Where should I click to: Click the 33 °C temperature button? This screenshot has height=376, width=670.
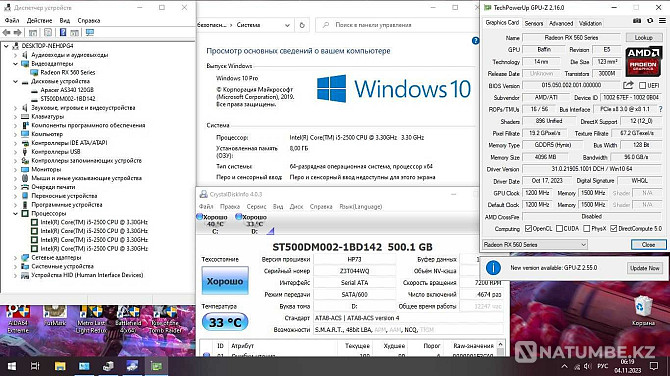(225, 322)
